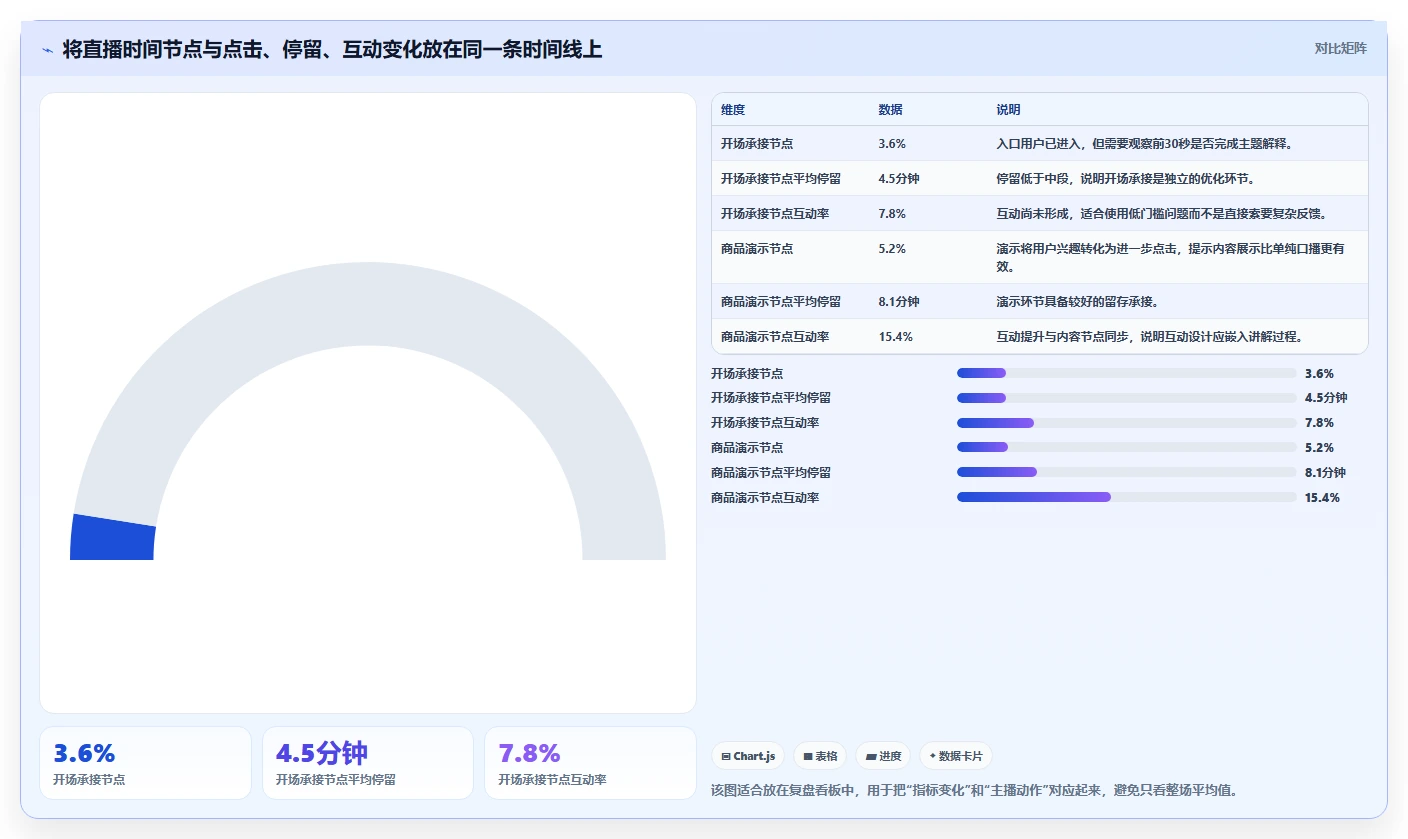Click the 表格 tag chip

[820, 756]
